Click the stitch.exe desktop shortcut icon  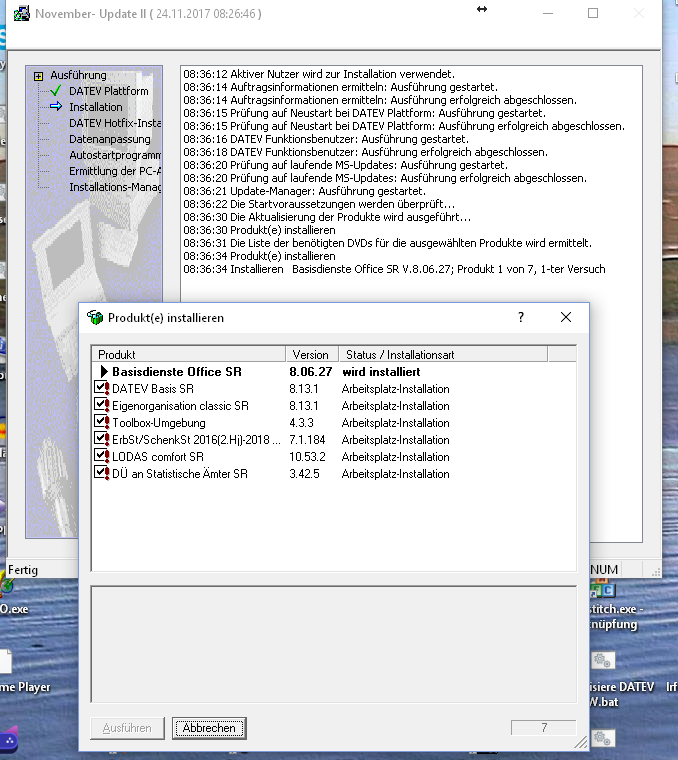(x=603, y=590)
